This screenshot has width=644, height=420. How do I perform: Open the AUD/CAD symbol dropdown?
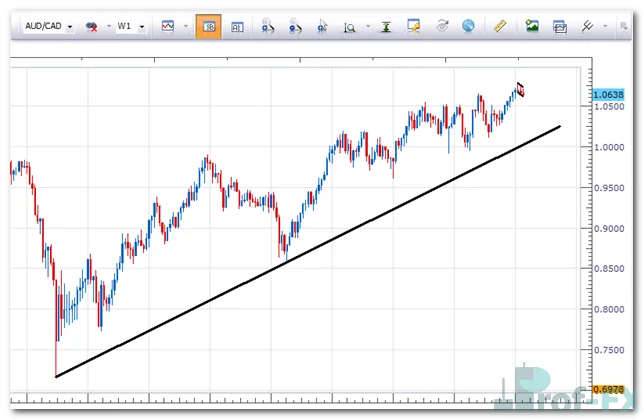[69, 26]
